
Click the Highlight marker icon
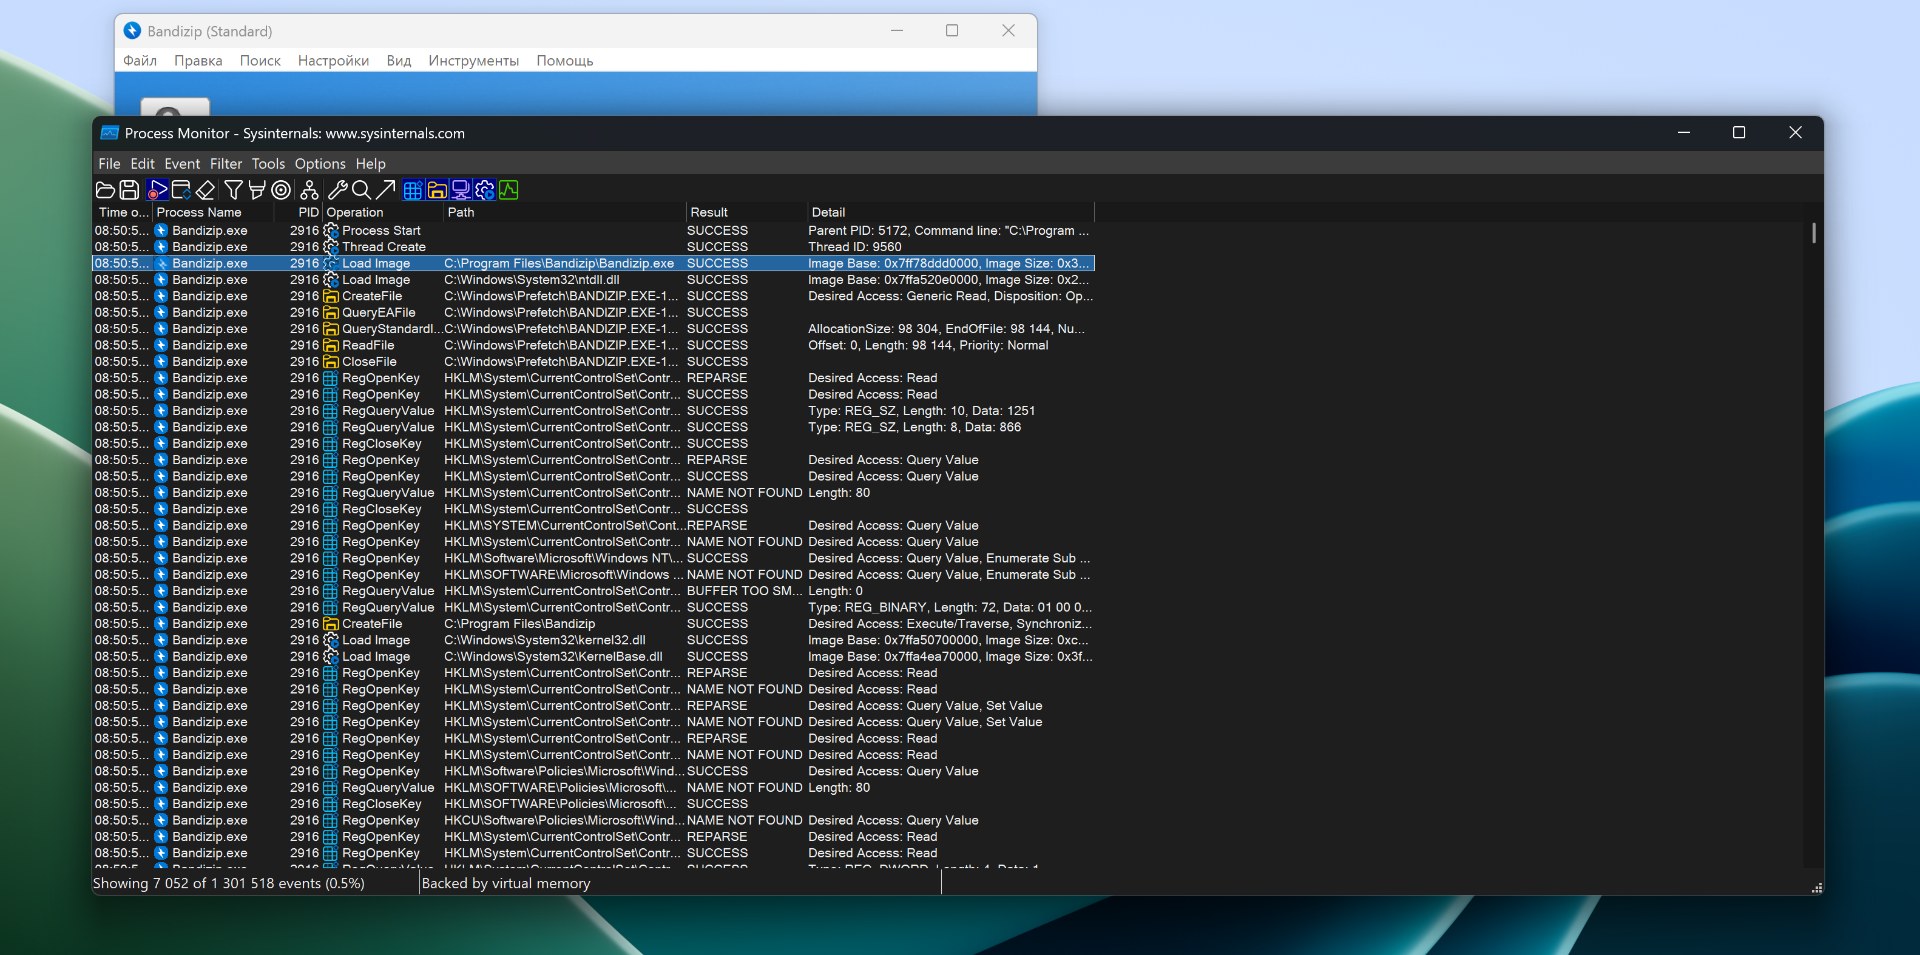tap(257, 190)
